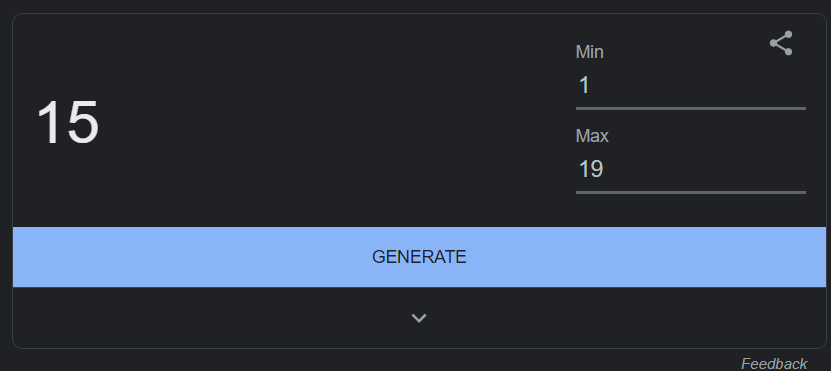Open the Feedback link

click(x=774, y=364)
